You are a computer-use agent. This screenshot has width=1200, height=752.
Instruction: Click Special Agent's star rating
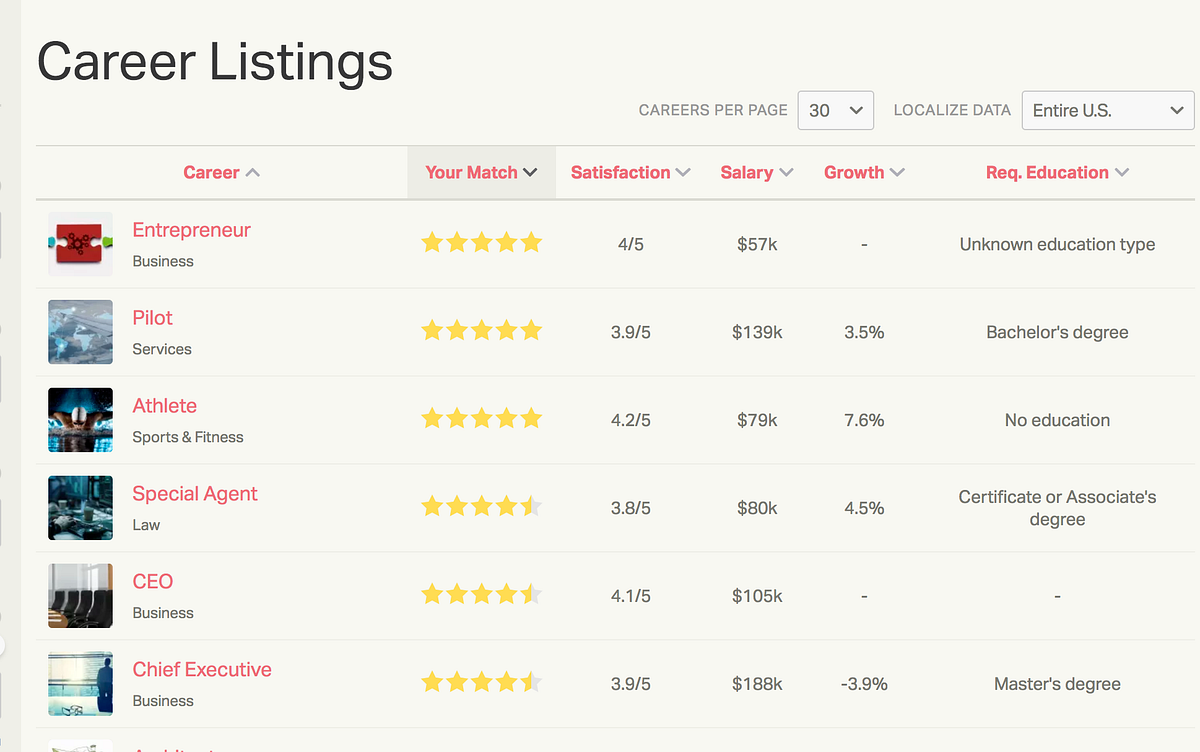(481, 507)
